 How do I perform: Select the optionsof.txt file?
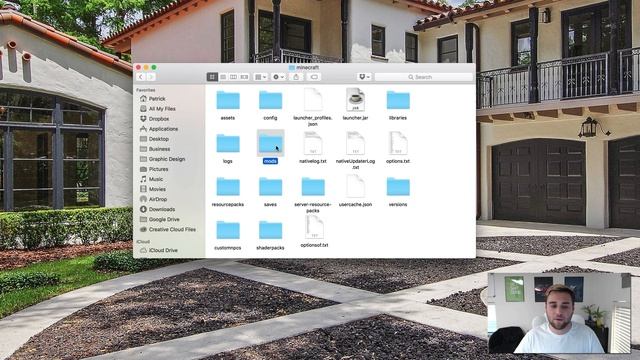(x=314, y=227)
